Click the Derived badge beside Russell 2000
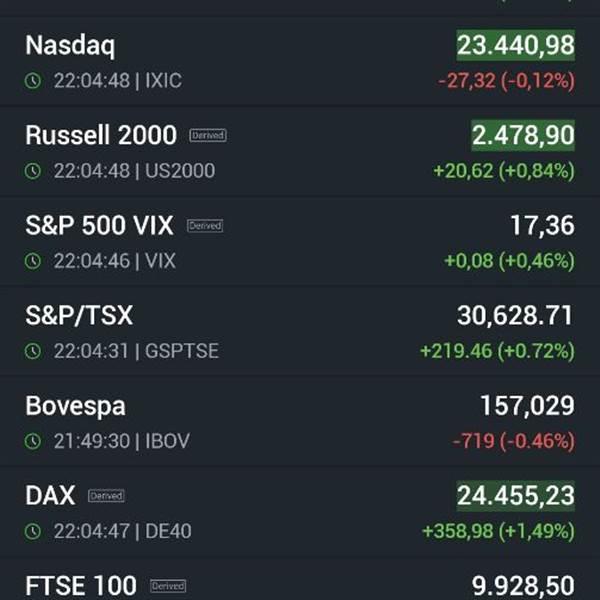Viewport: 600px width, 600px height. [x=209, y=135]
